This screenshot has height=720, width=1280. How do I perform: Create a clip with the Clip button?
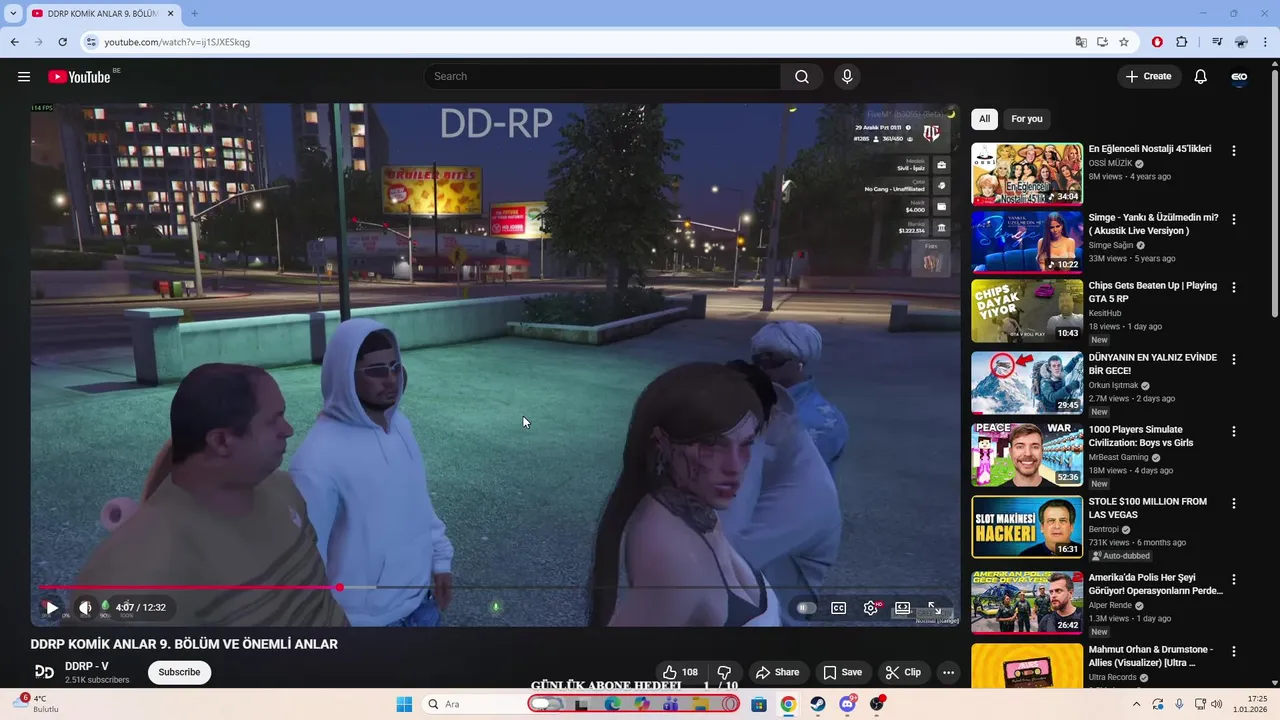pyautogui.click(x=903, y=672)
